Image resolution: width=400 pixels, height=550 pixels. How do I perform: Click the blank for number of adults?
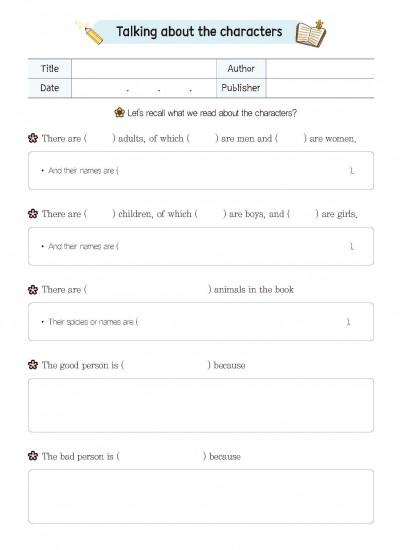(100, 139)
